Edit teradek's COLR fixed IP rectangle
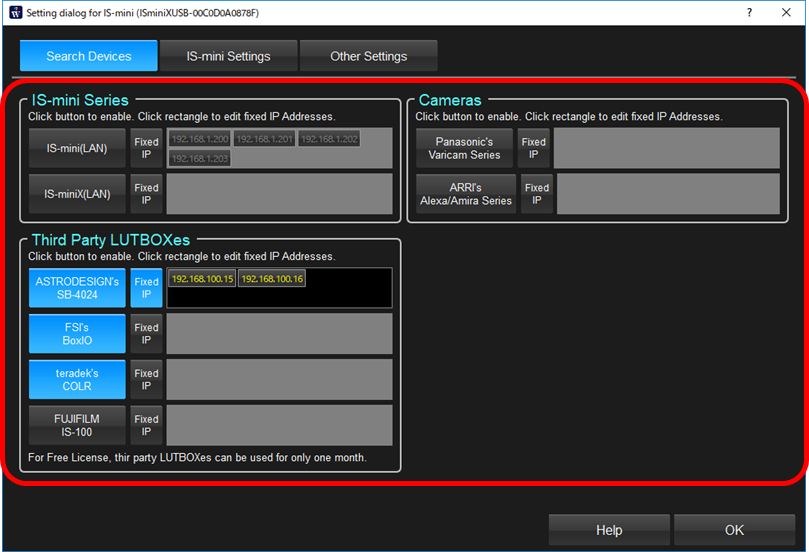This screenshot has height=552, width=809. pos(279,380)
